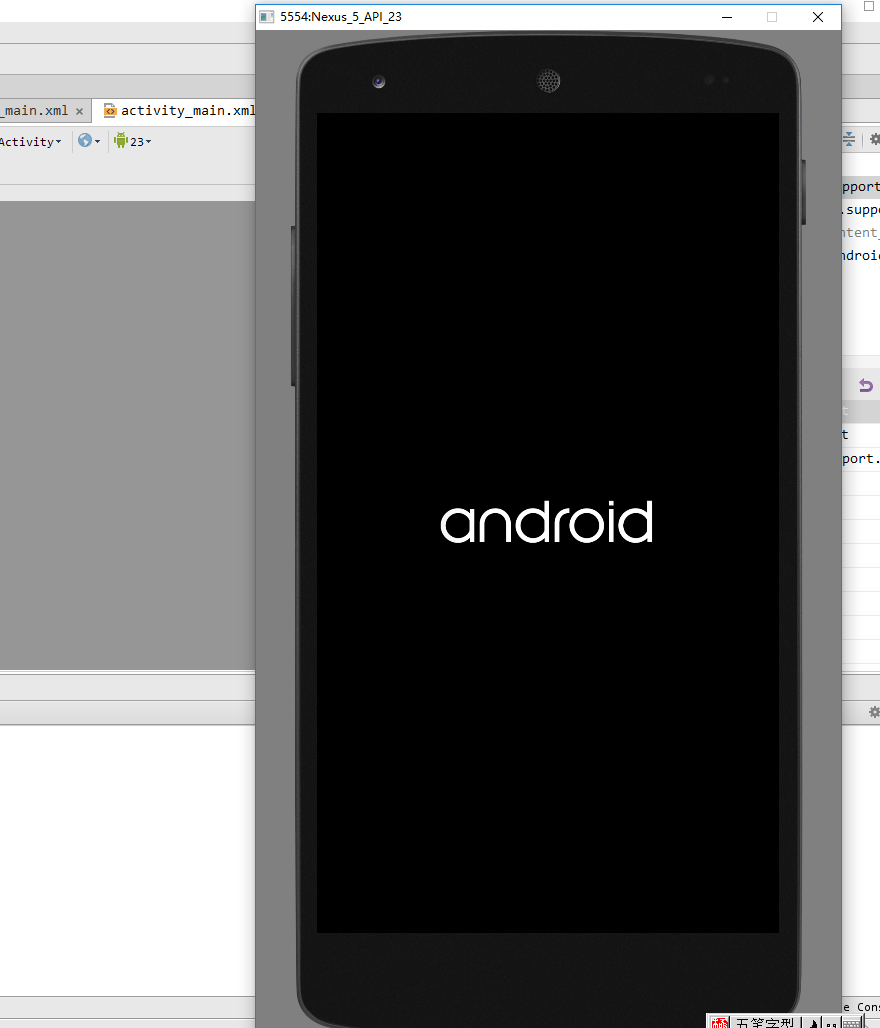880x1028 pixels.
Task: Click the purple undo arrow in properties panel
Action: coord(866,386)
